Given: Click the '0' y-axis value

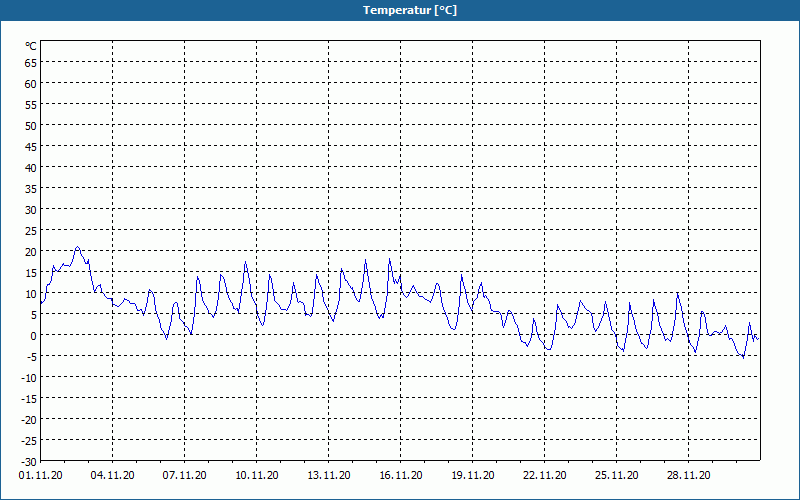Looking at the screenshot, I should (x=34, y=336).
